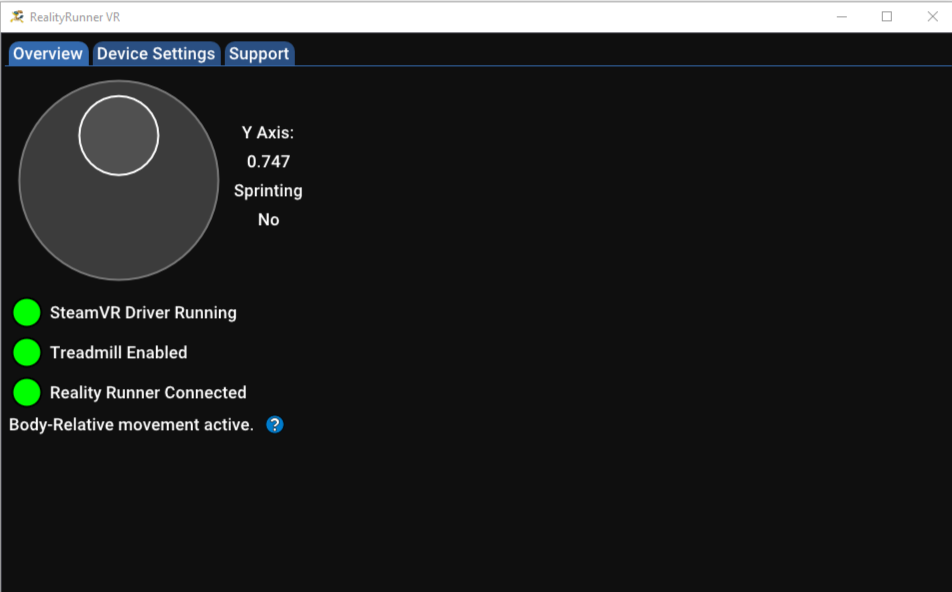This screenshot has height=592, width=952.
Task: Switch to the Overview tab
Action: point(48,53)
